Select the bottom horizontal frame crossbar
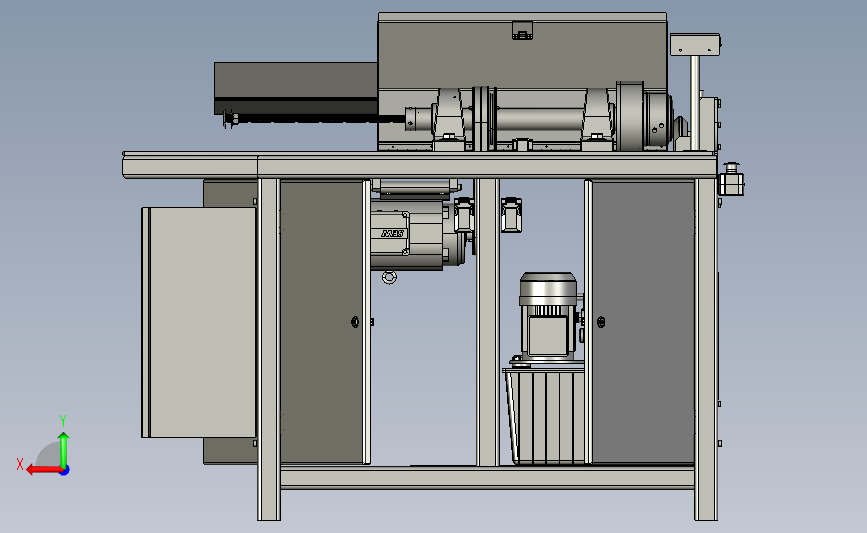The image size is (867, 533). tap(487, 477)
